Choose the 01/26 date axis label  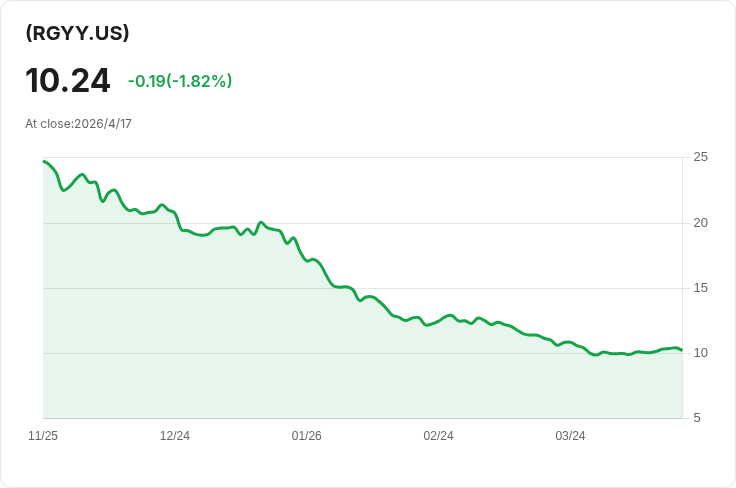[x=307, y=435]
